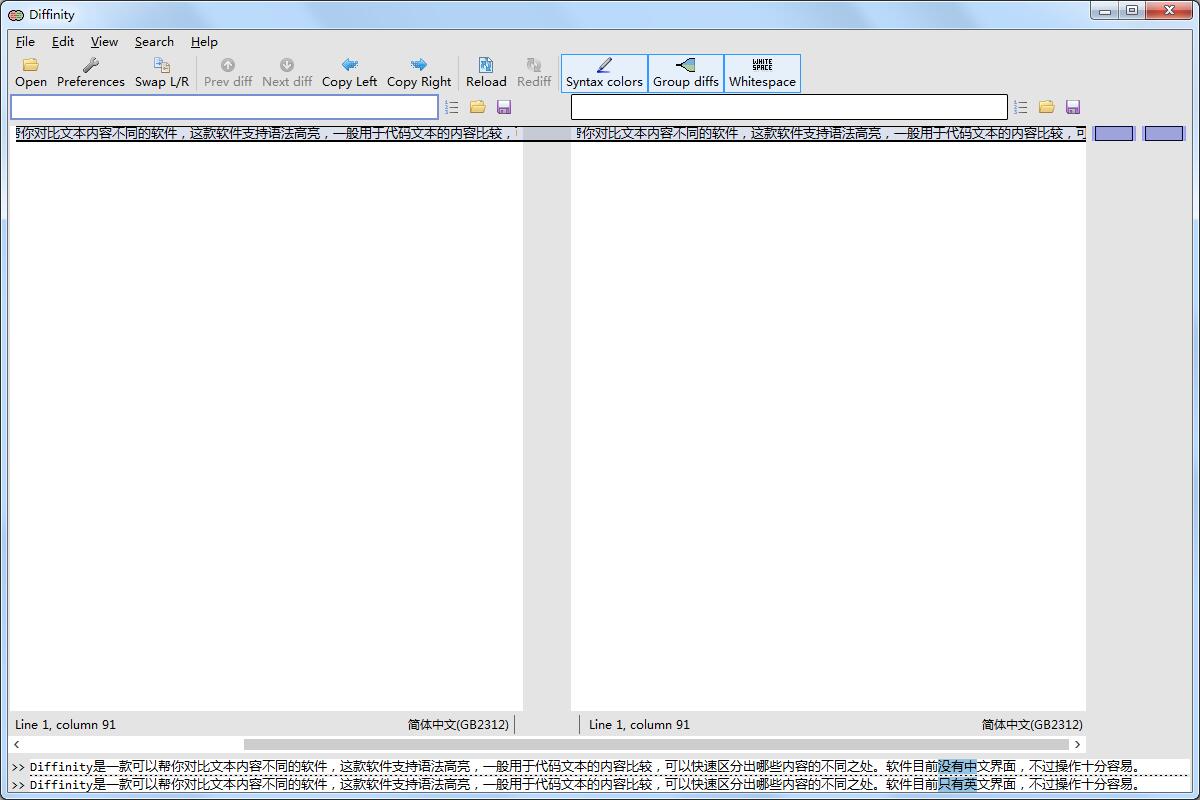Toggle Syntax colors highlighting
The width and height of the screenshot is (1200, 800).
point(604,73)
